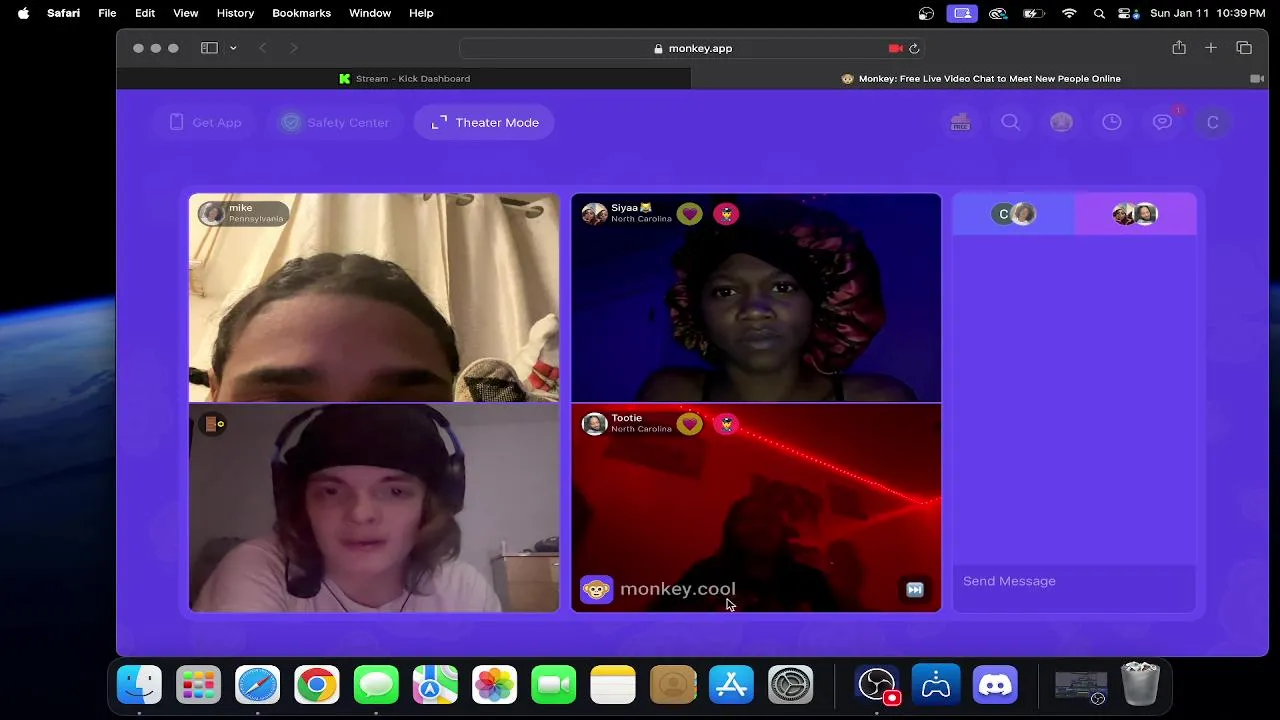
Task: Open the Wi-Fi menu
Action: (x=1069, y=13)
